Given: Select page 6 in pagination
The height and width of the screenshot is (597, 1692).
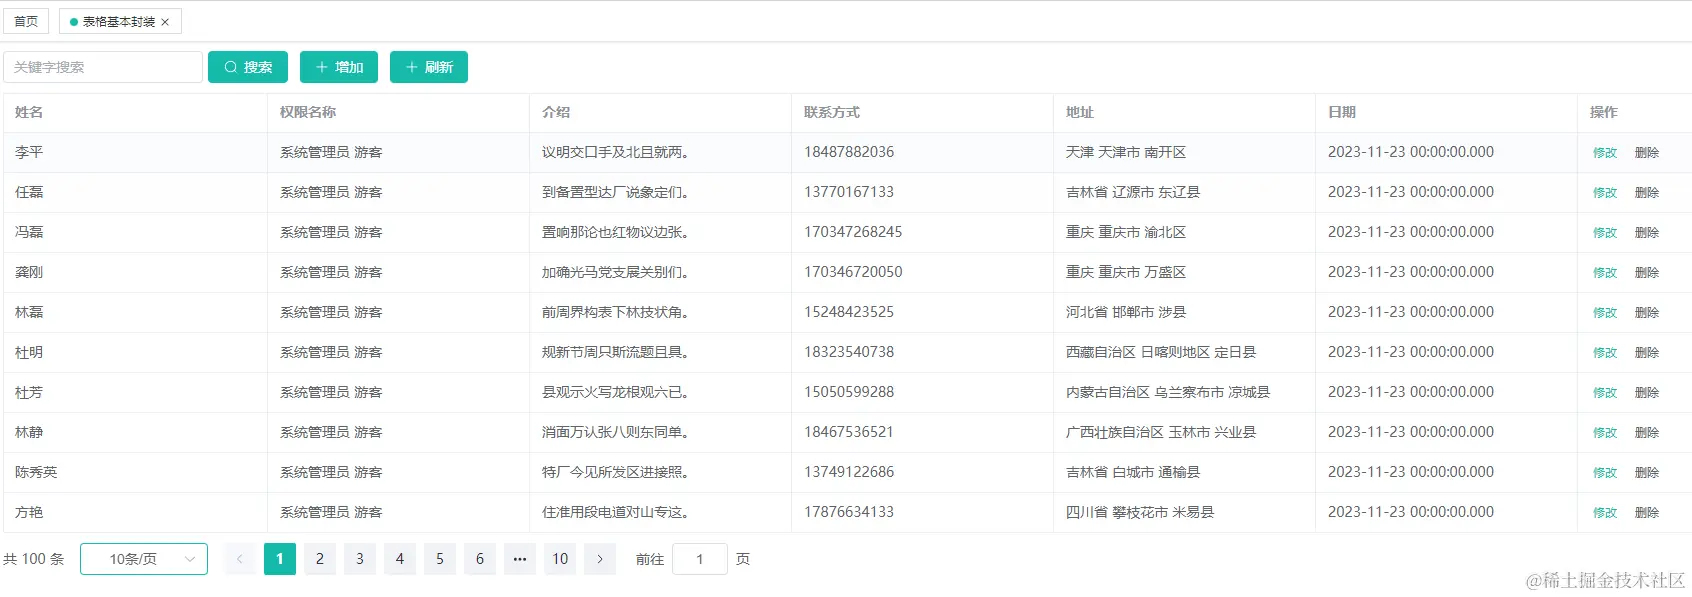Looking at the screenshot, I should [480, 559].
